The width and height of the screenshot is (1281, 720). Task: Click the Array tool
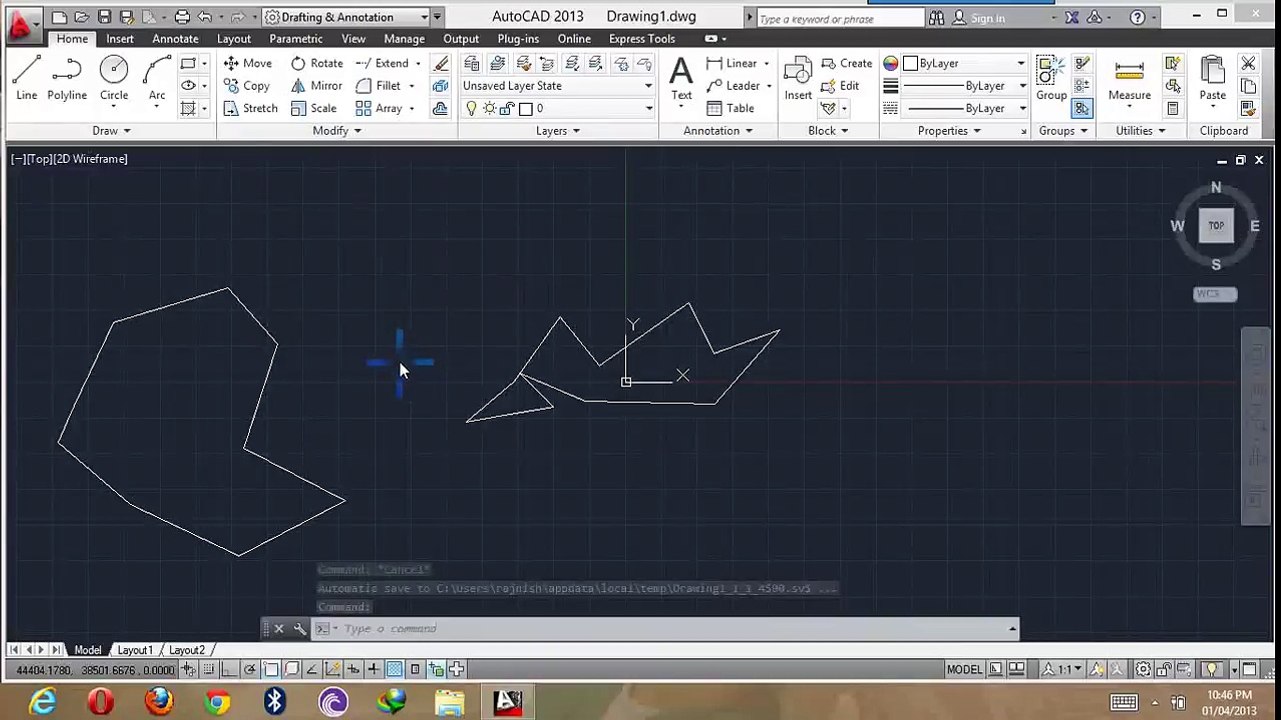(379, 108)
